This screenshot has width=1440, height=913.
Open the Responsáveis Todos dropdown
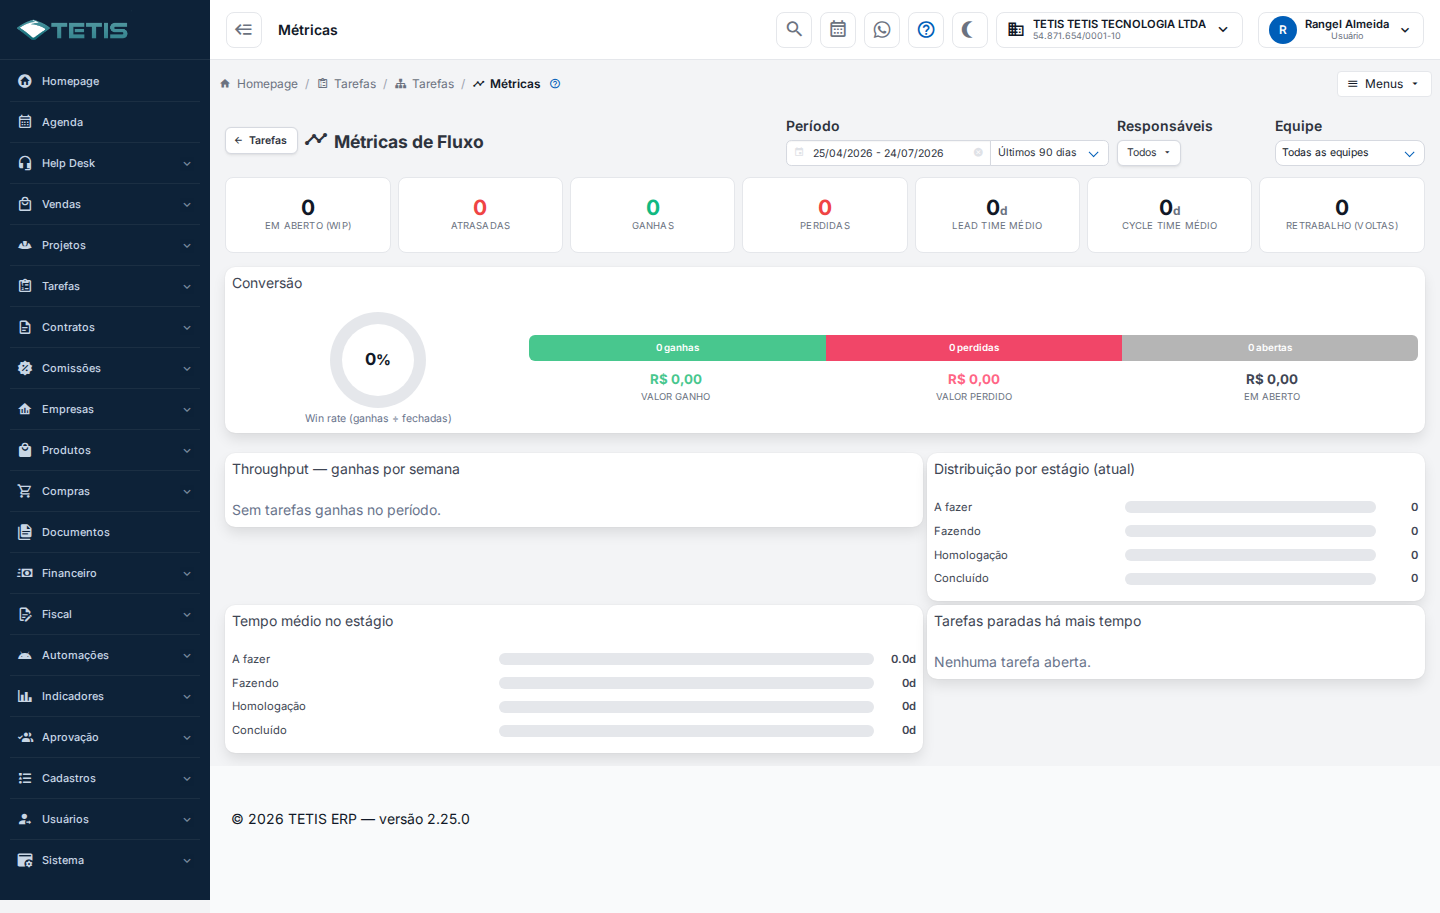point(1148,153)
